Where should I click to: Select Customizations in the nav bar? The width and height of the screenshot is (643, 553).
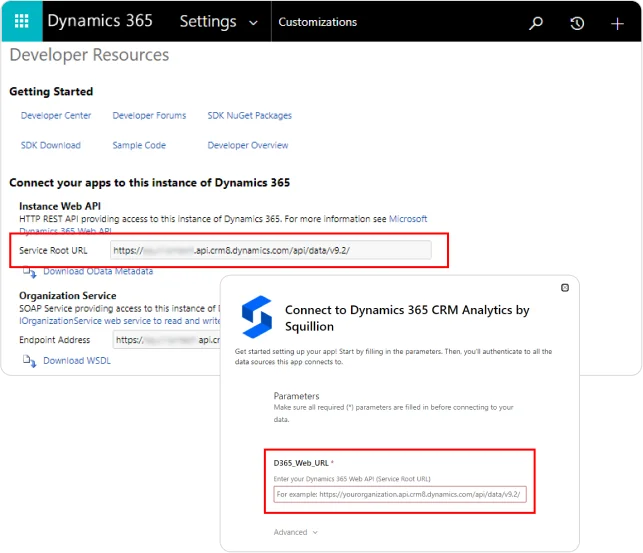(x=317, y=22)
